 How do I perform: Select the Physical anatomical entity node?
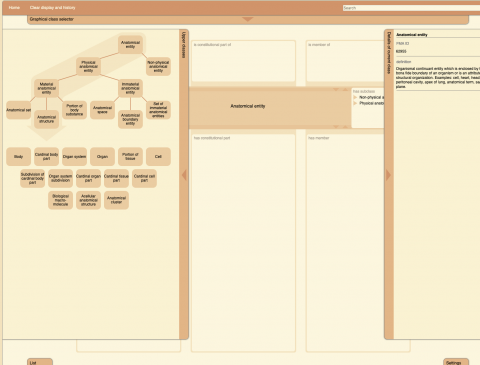[x=88, y=66]
